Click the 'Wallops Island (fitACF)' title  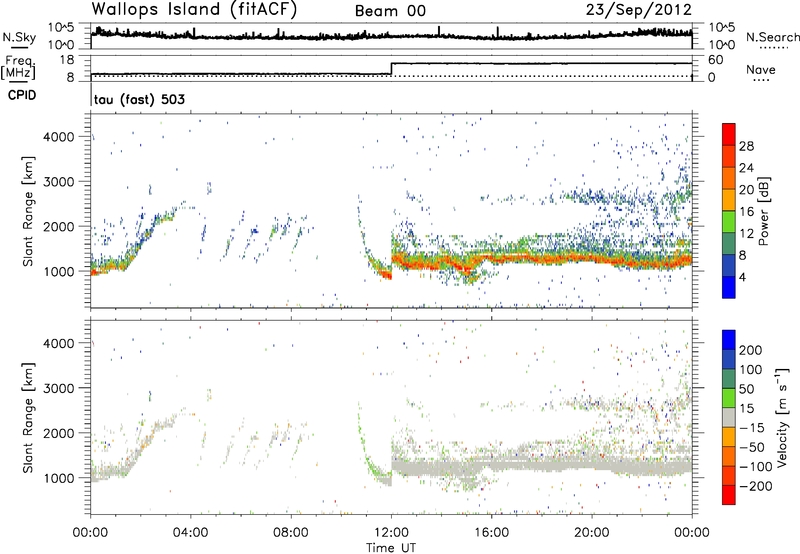(194, 10)
